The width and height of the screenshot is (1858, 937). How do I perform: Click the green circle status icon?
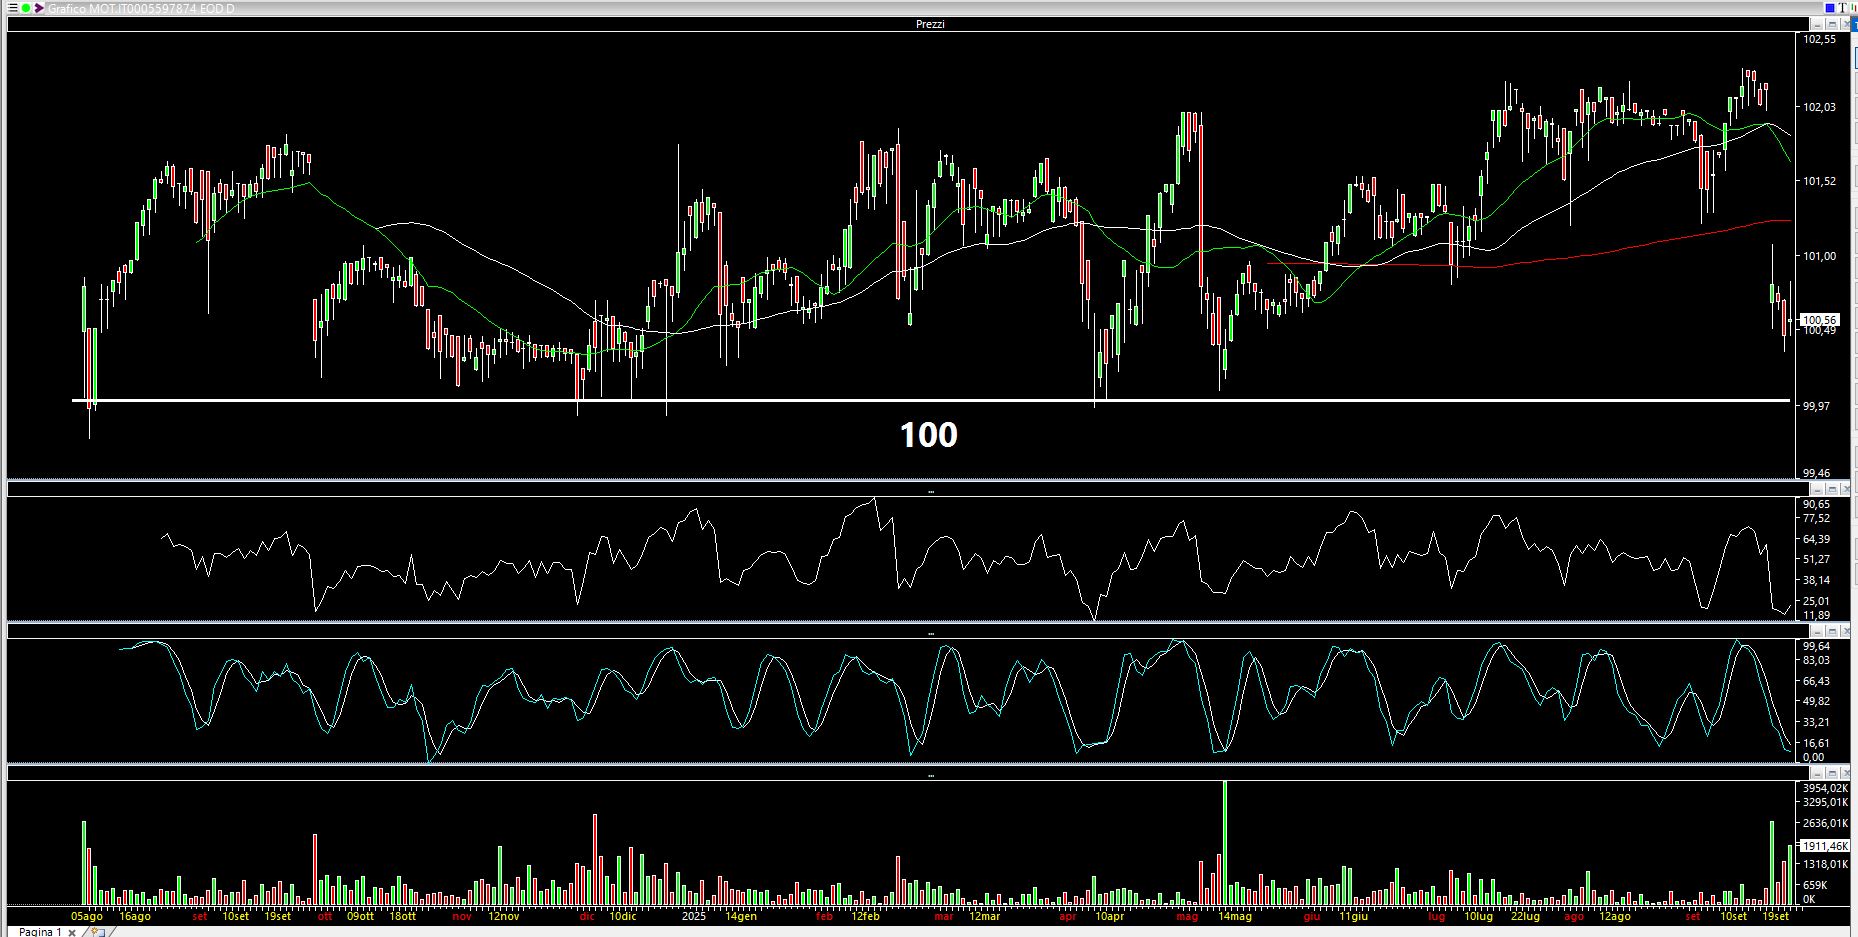tap(26, 8)
